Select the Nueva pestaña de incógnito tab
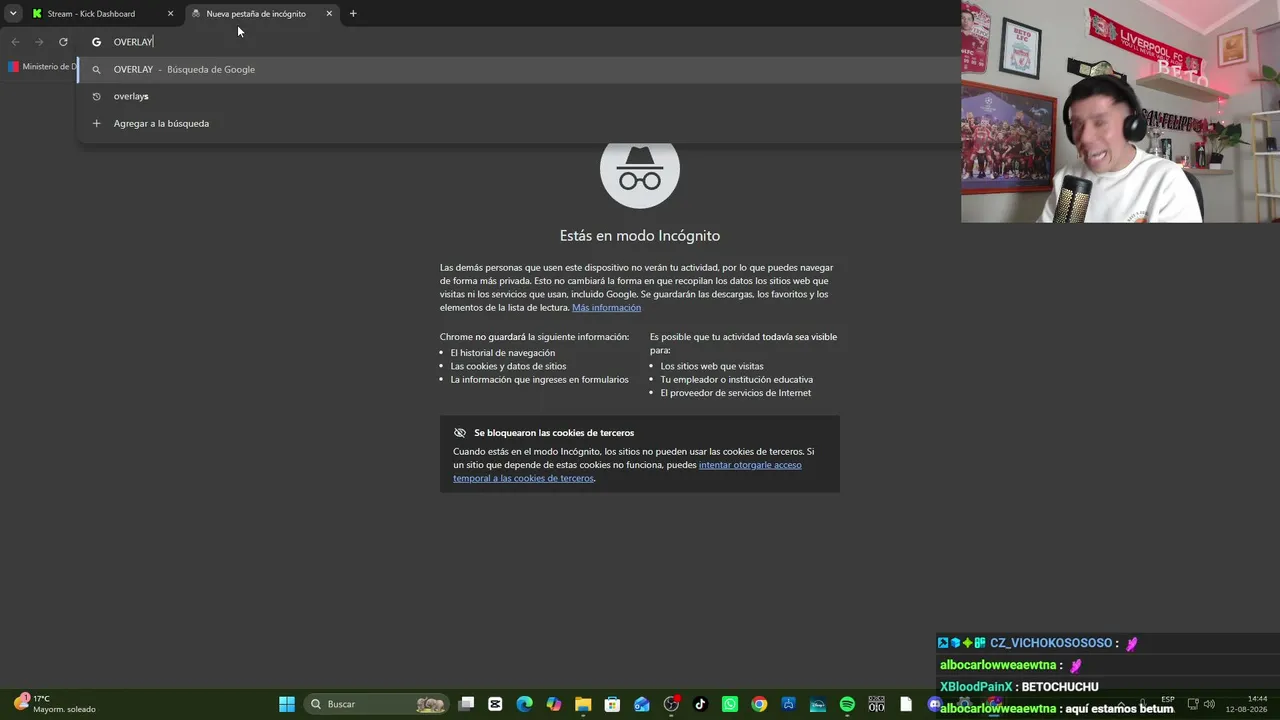The height and width of the screenshot is (720, 1280). pos(263,14)
